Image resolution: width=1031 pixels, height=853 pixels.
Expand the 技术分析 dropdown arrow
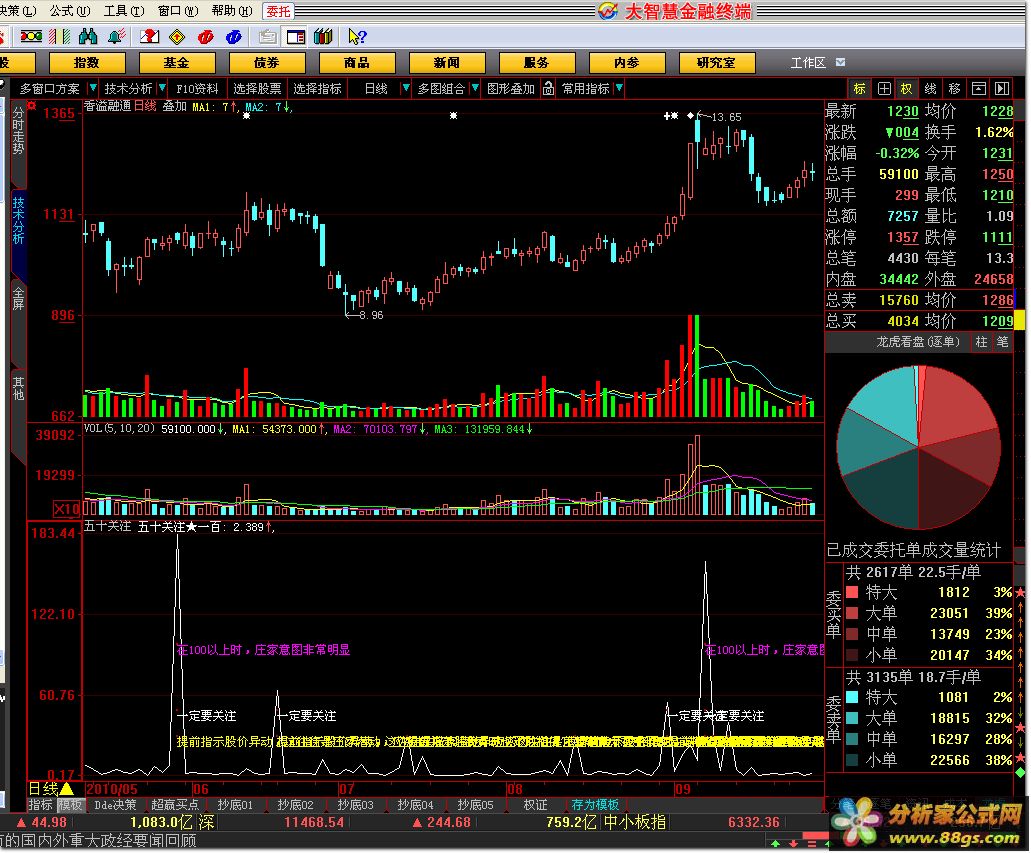click(x=162, y=88)
